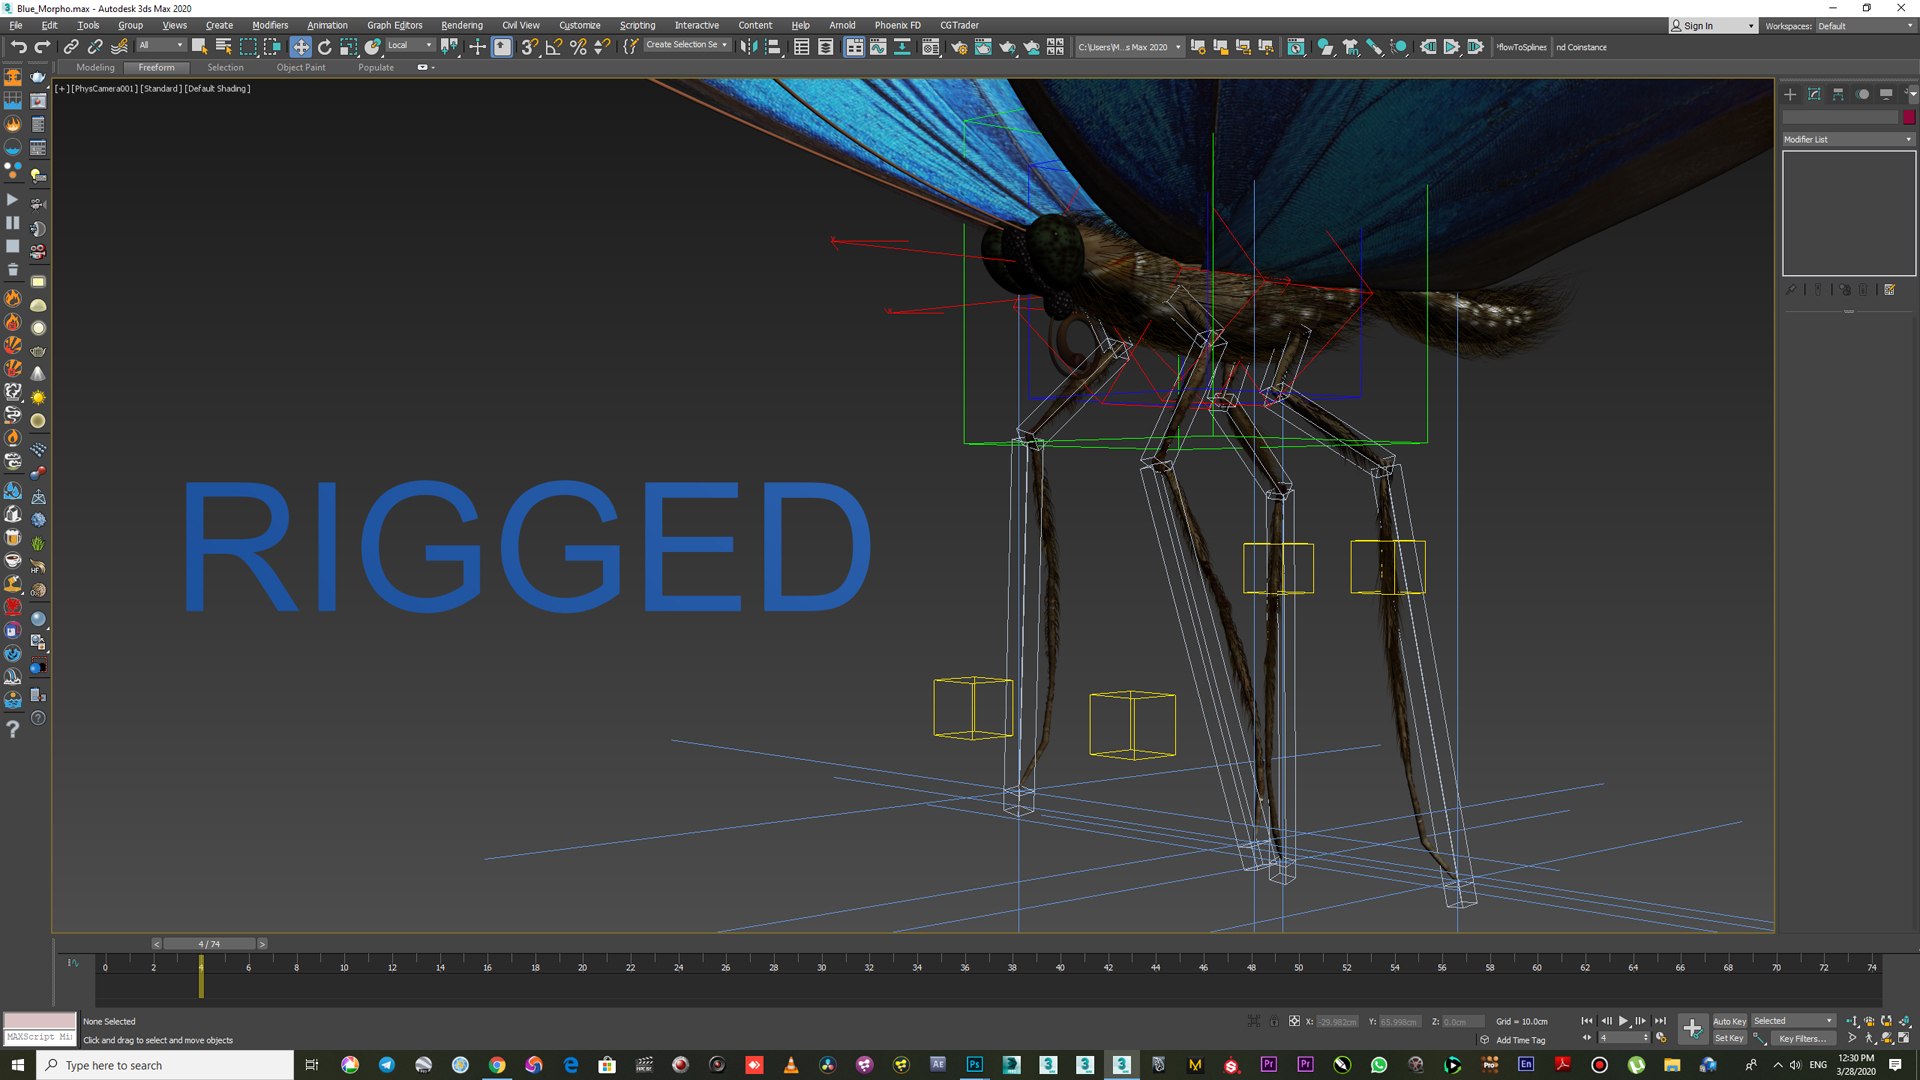Open Render Setup icon
Screen dimensions: 1920x1080
pos(959,47)
